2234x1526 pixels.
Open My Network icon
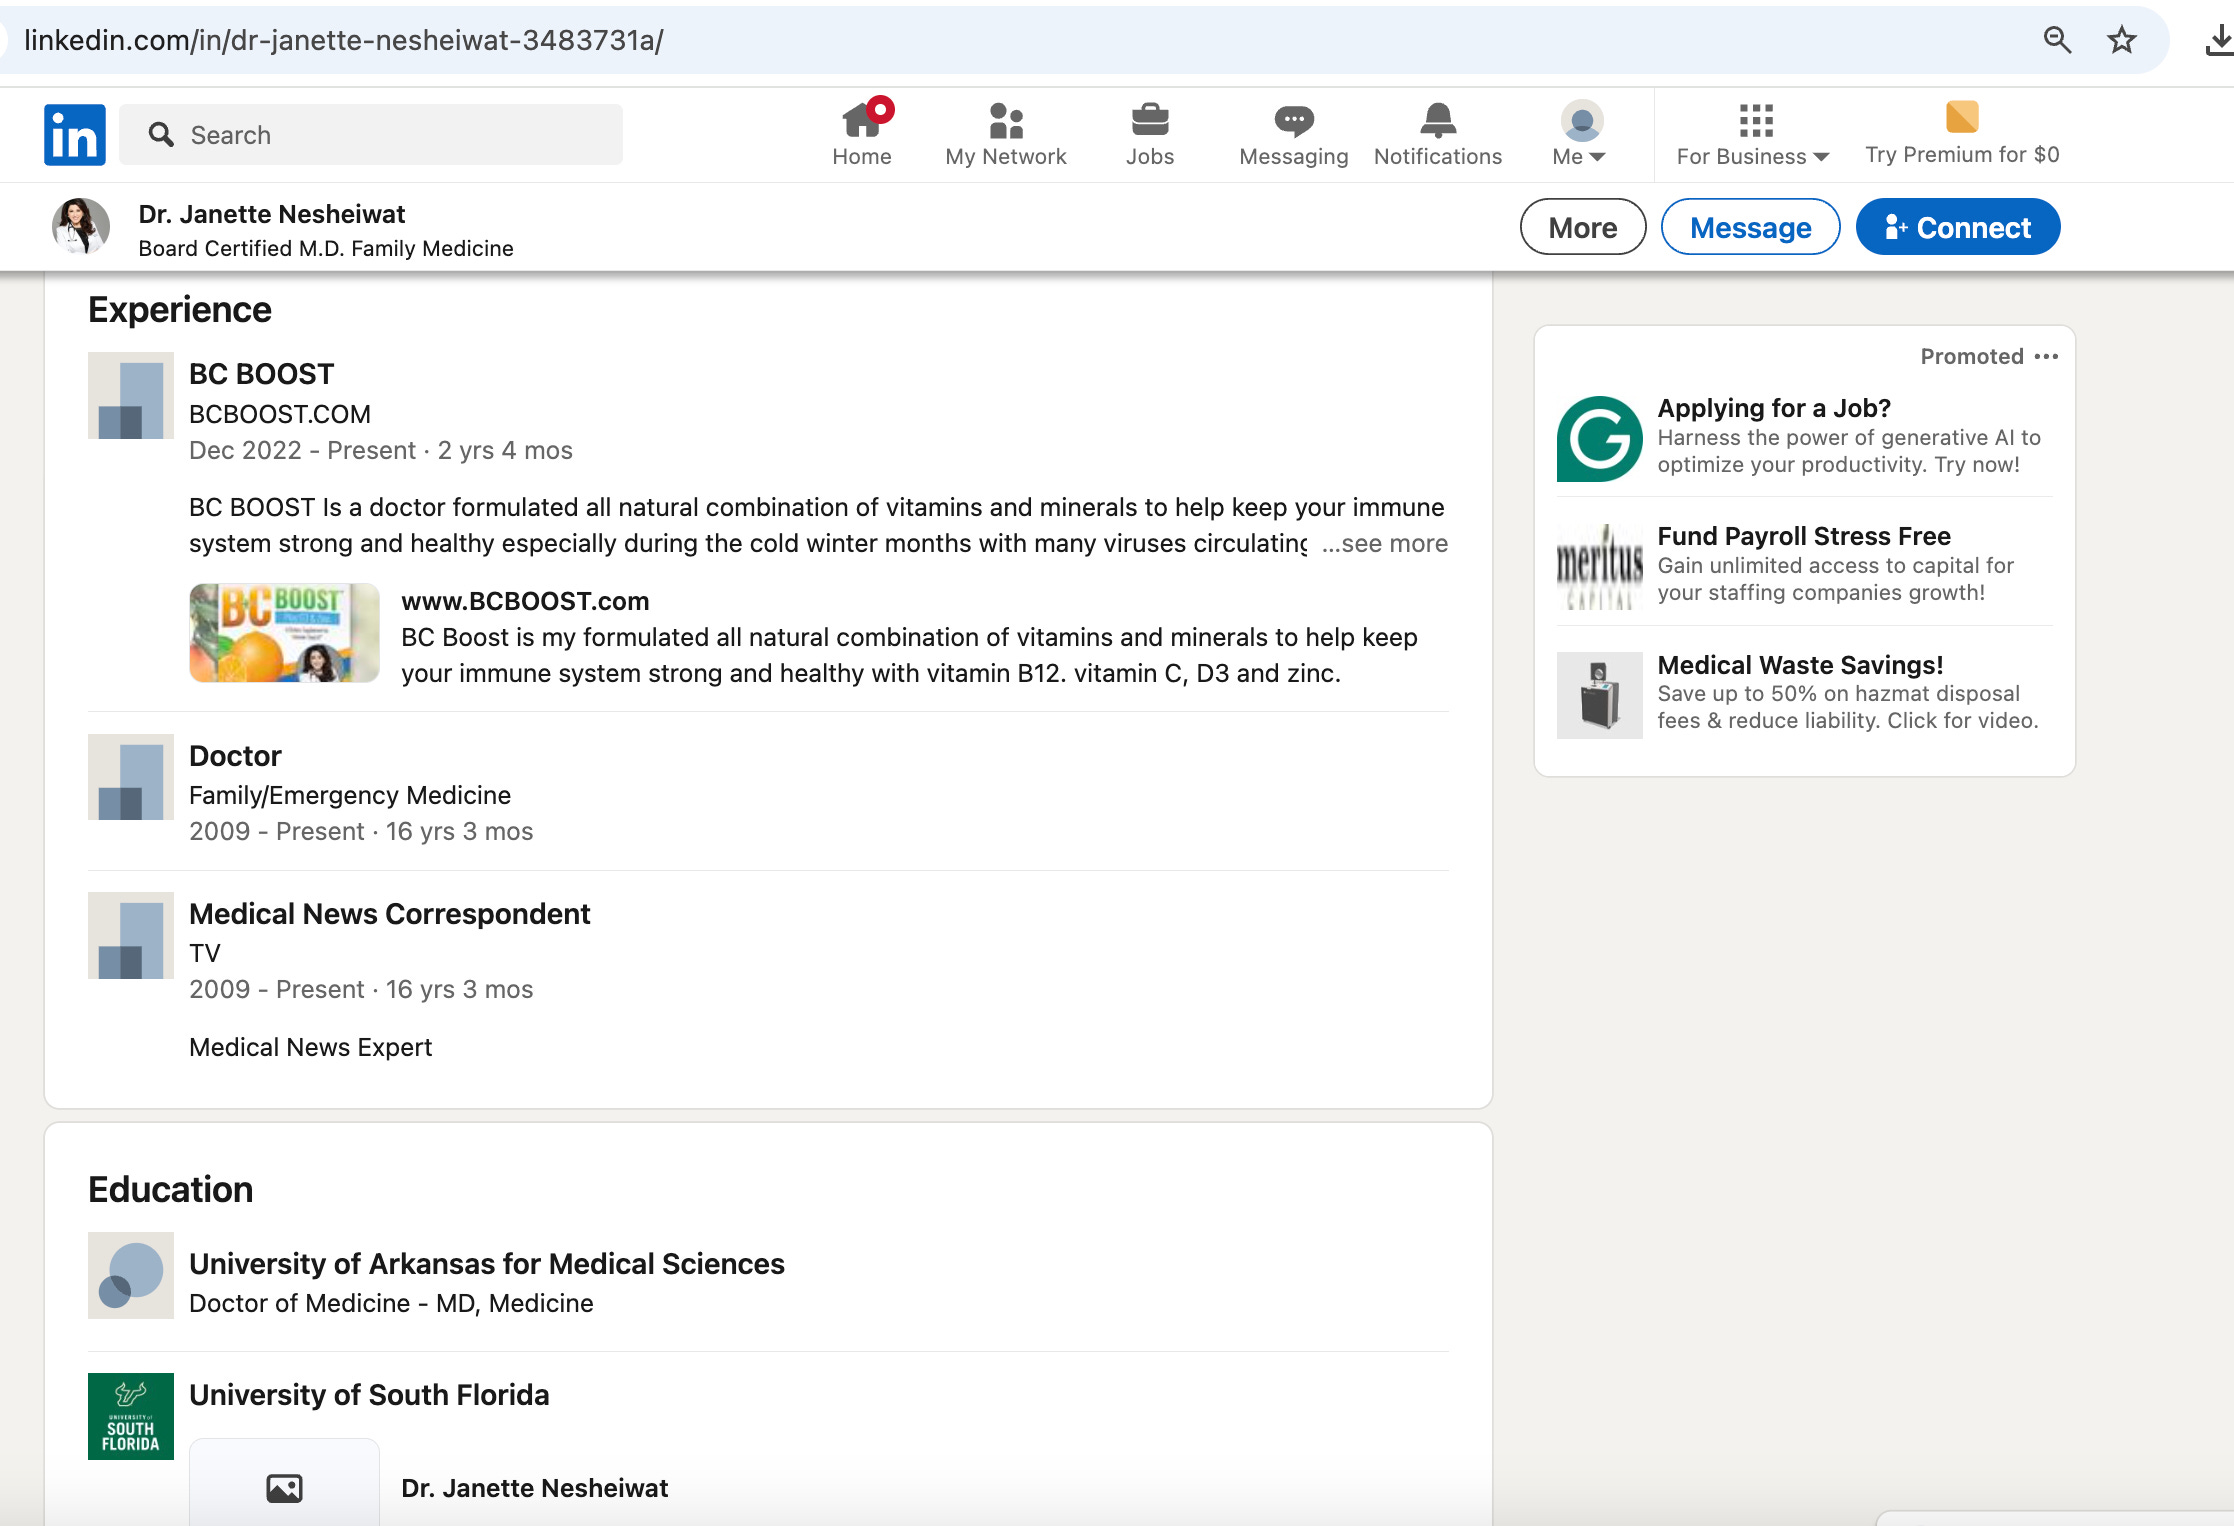[1006, 134]
